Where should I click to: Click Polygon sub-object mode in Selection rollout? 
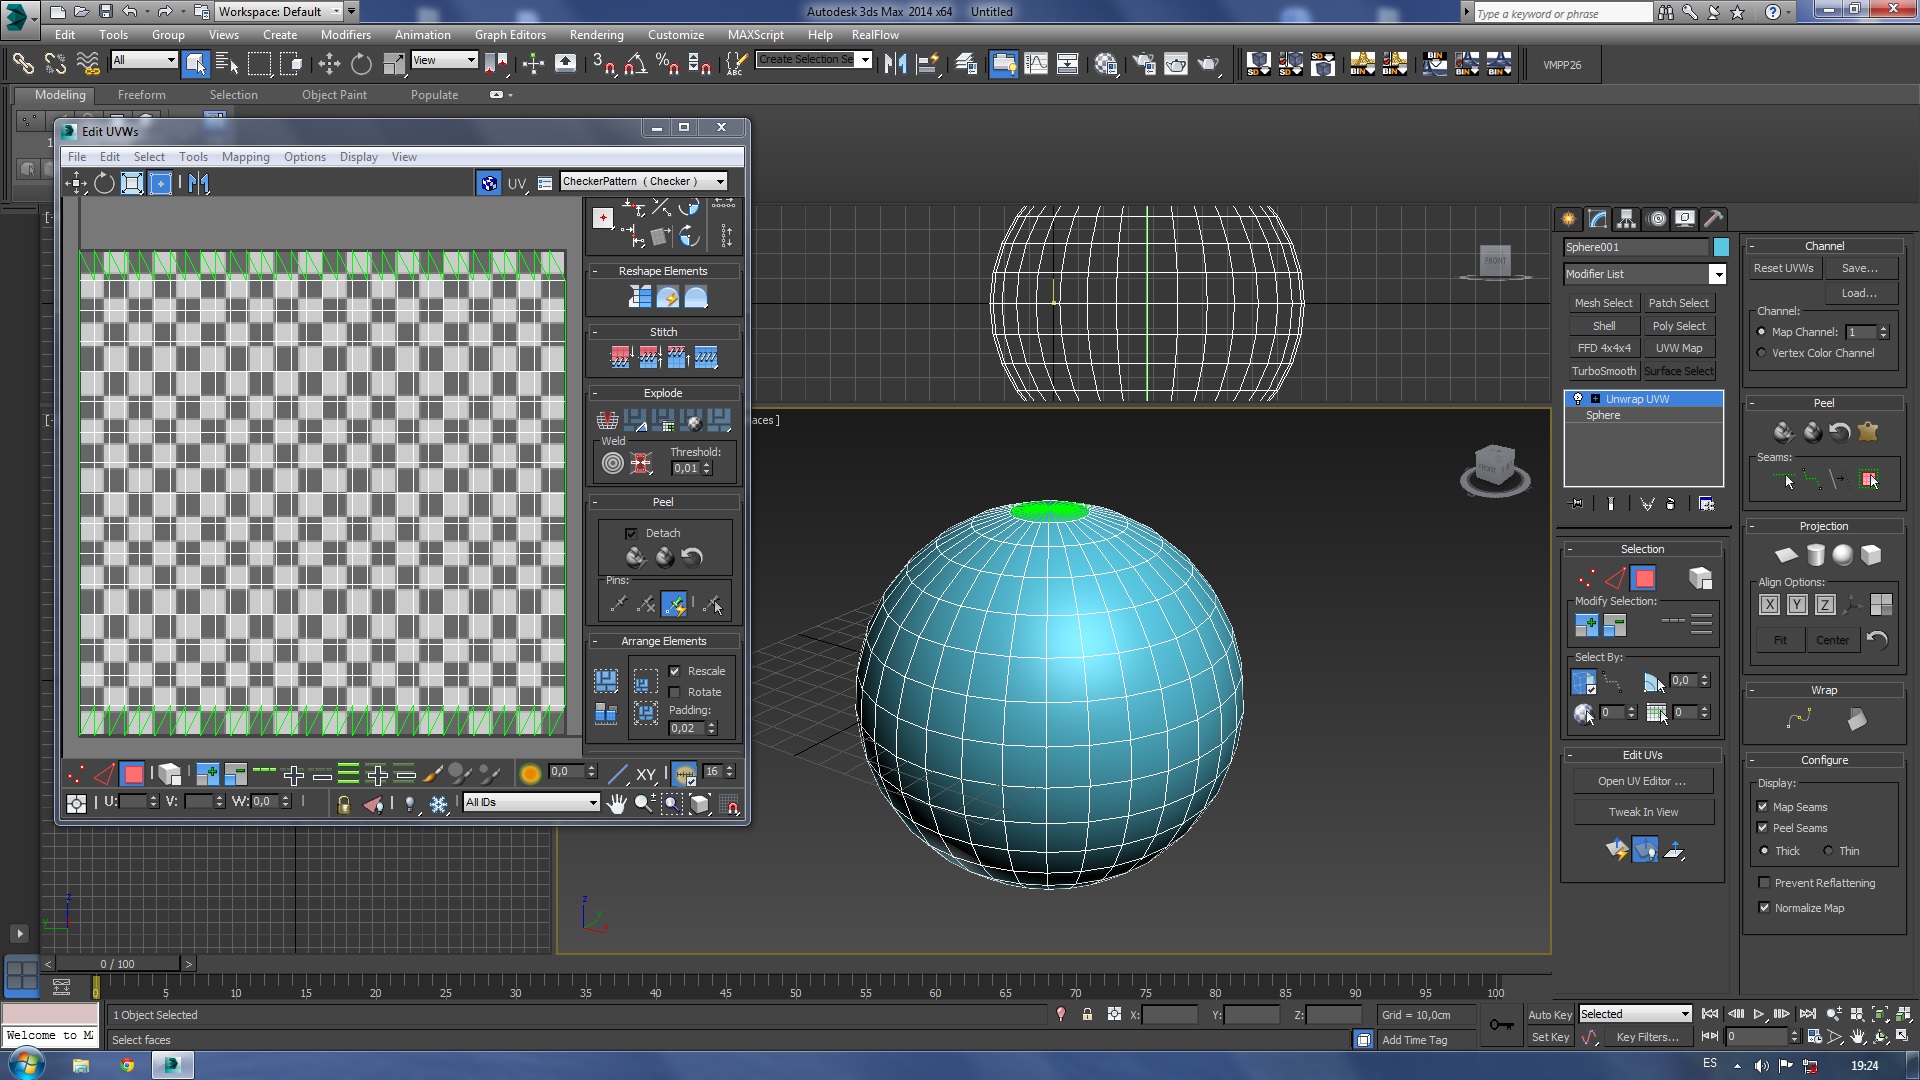(x=1643, y=579)
